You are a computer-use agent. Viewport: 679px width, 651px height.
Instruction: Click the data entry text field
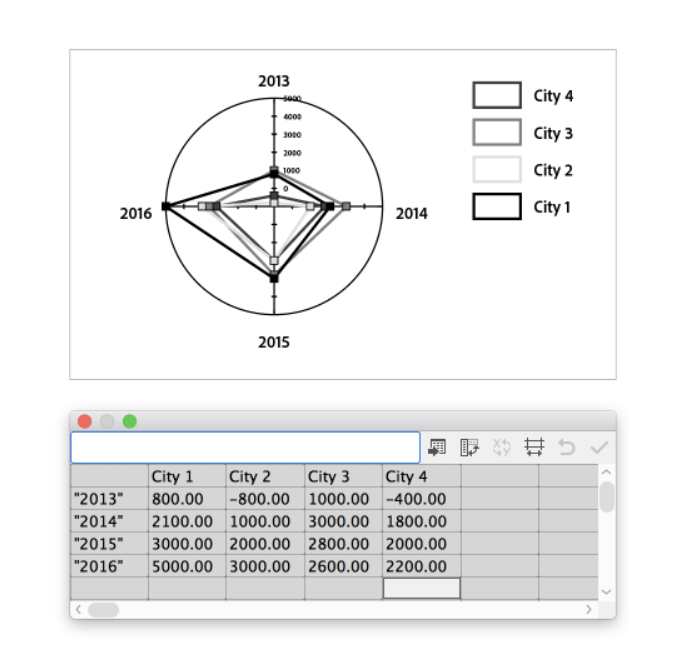point(245,447)
